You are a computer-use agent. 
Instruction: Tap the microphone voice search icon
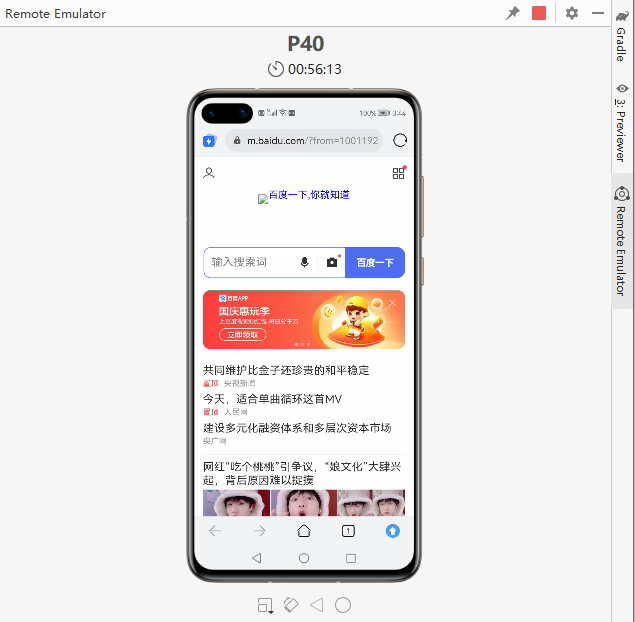(x=305, y=262)
